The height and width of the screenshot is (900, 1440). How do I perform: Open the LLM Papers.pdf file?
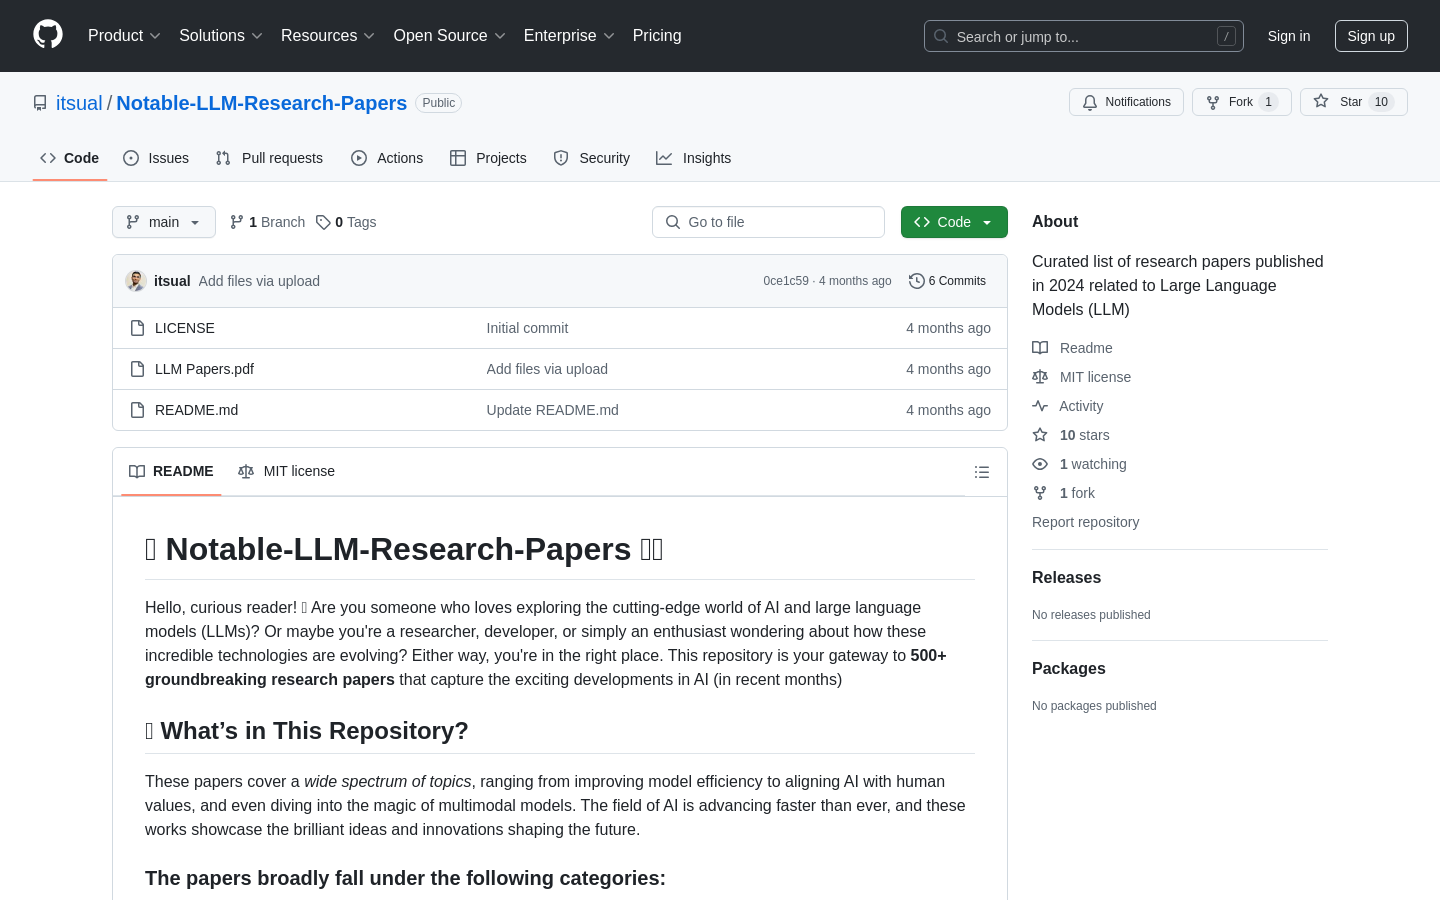(x=204, y=369)
